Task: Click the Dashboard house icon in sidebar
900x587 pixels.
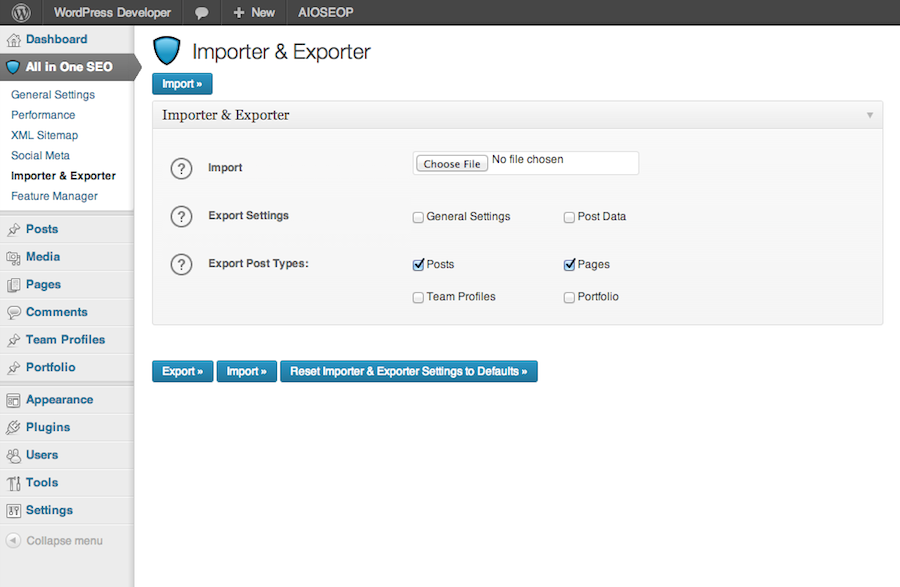Action: (13, 40)
